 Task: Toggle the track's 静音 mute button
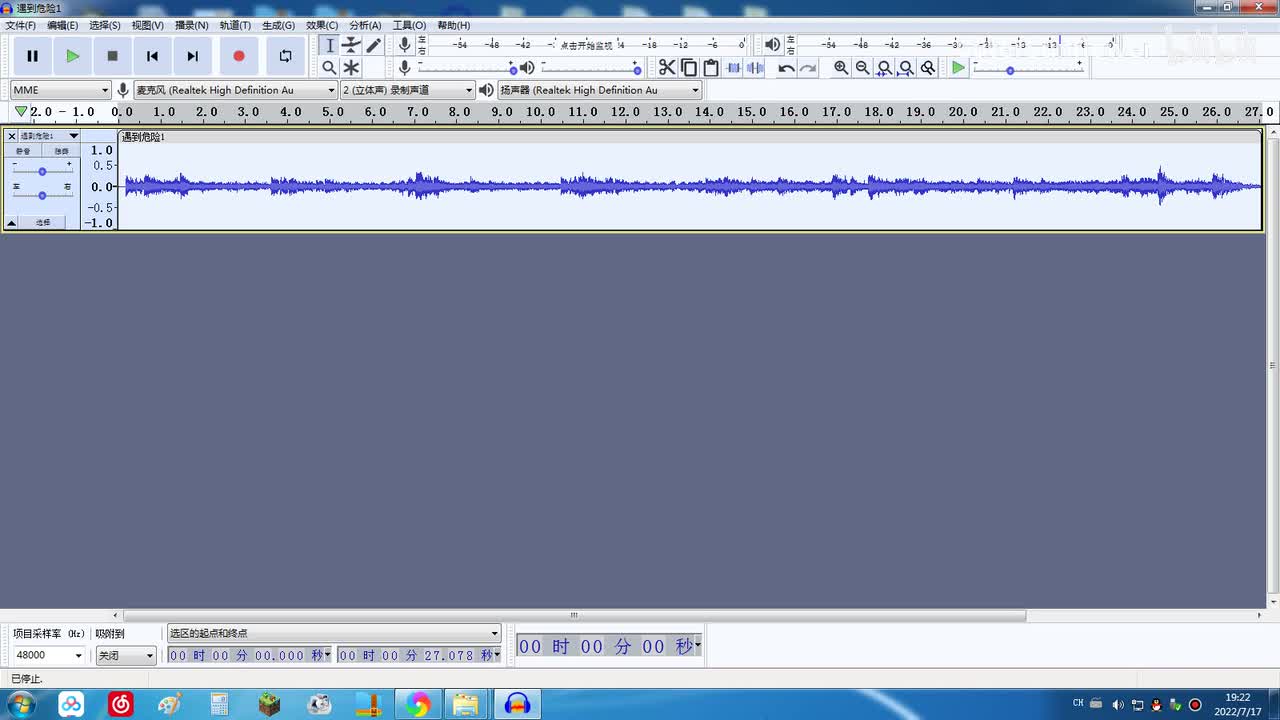pos(23,151)
